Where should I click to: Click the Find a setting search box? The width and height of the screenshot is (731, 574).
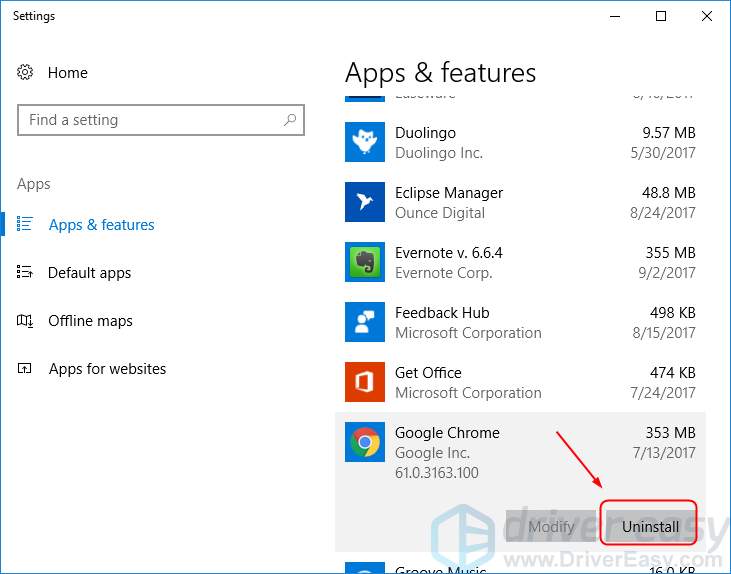click(161, 120)
